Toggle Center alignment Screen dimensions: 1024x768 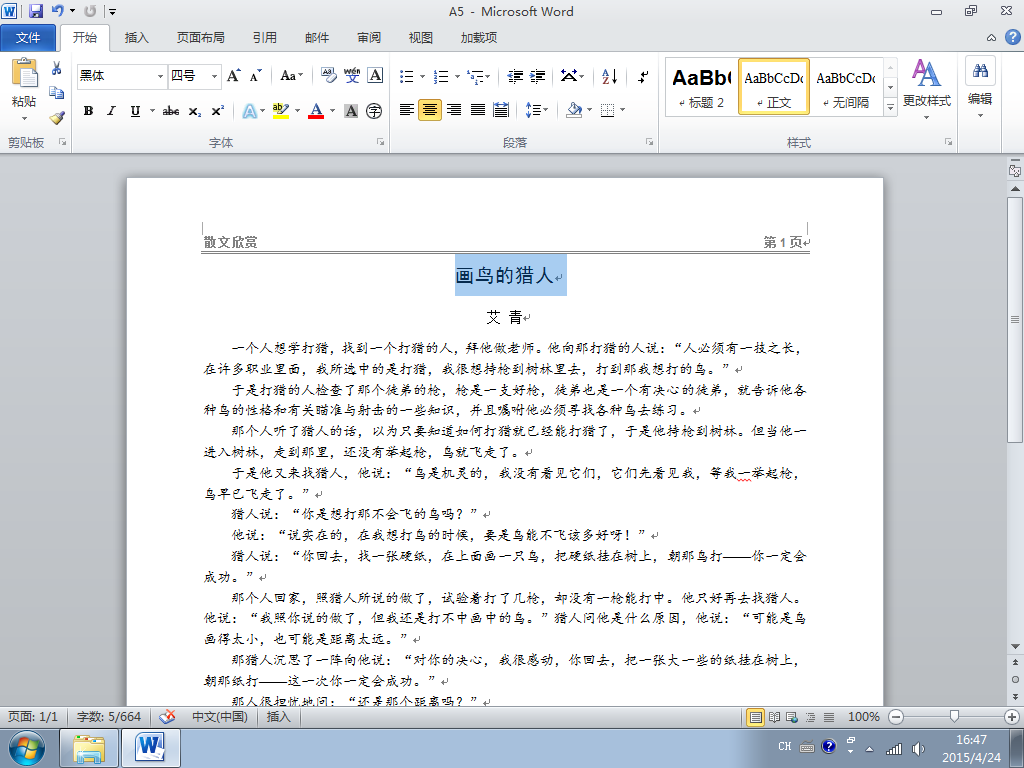(x=430, y=110)
